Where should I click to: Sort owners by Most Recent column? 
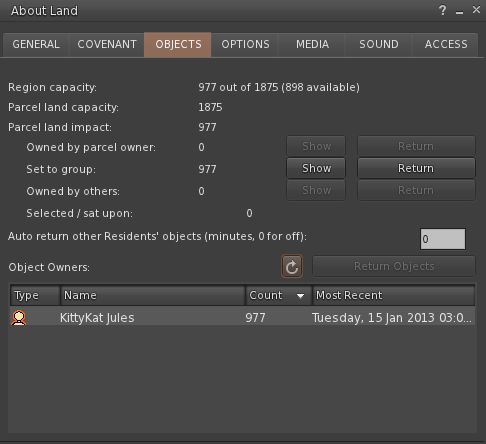point(393,295)
